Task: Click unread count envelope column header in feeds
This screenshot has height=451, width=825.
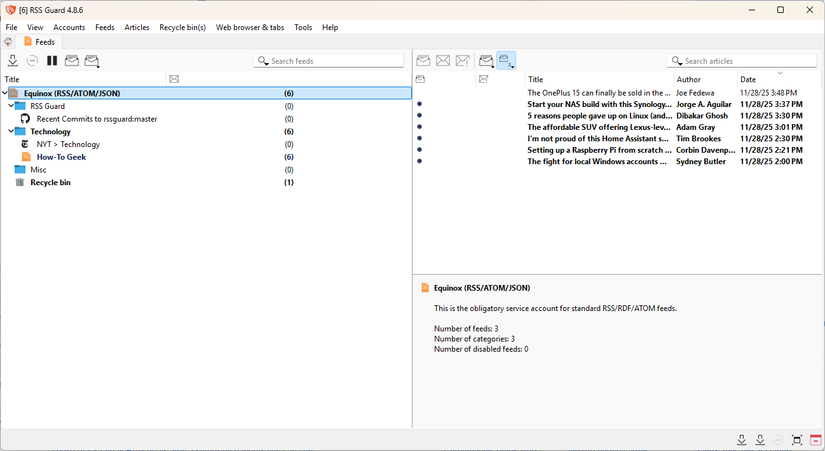Action: 174,79
